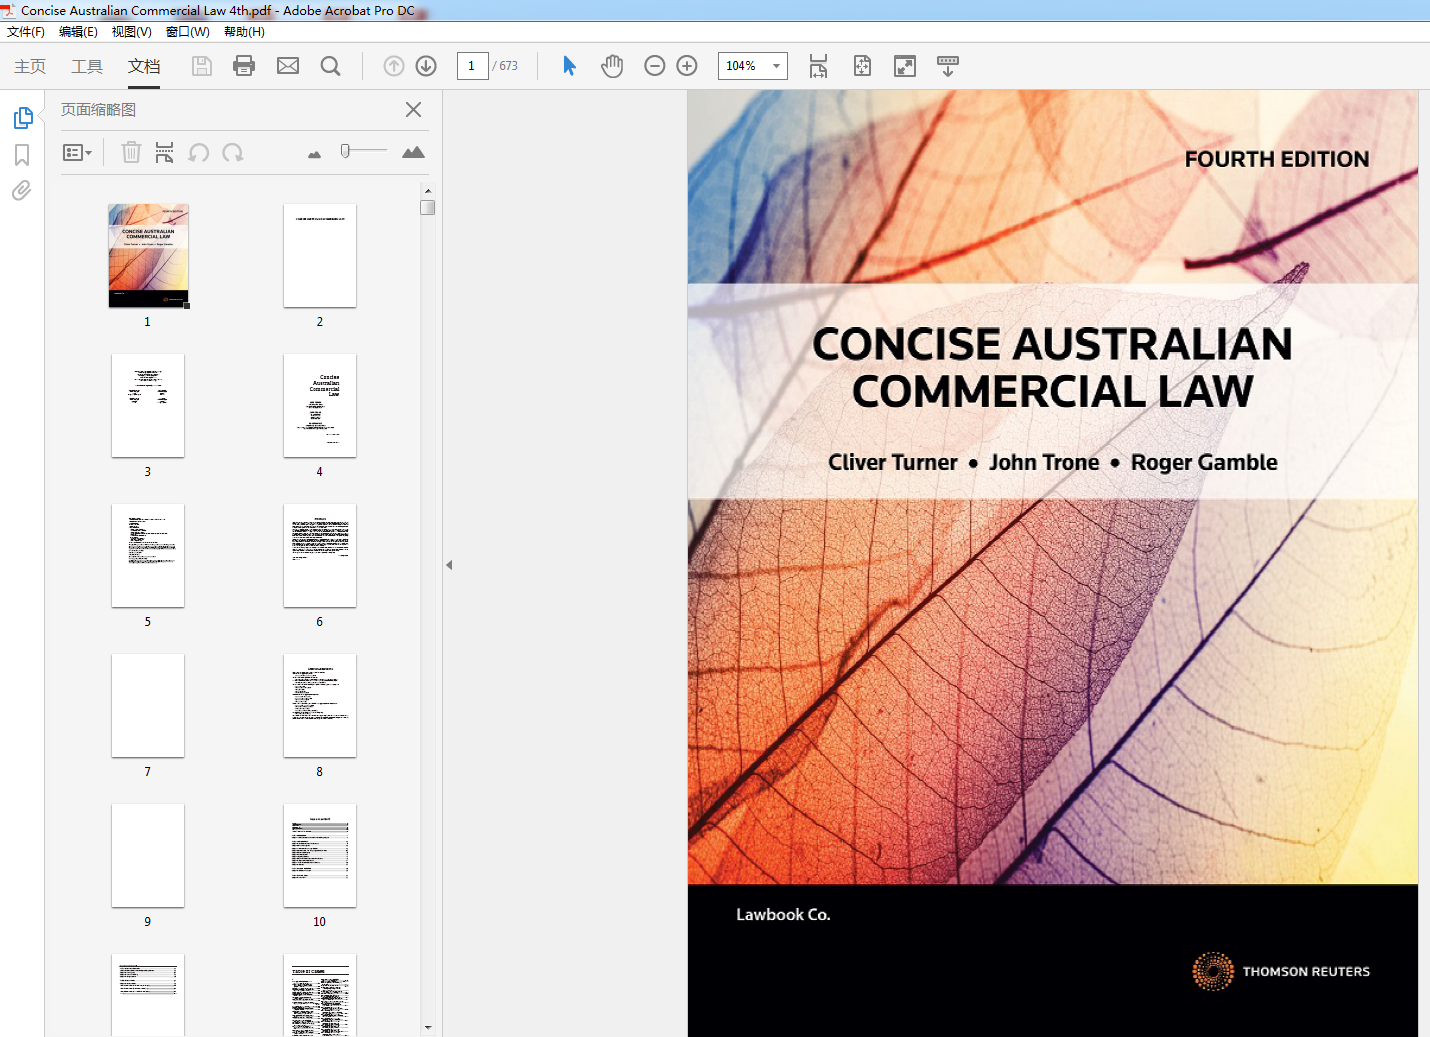
Task: Select page 3 thumbnail
Action: (148, 406)
